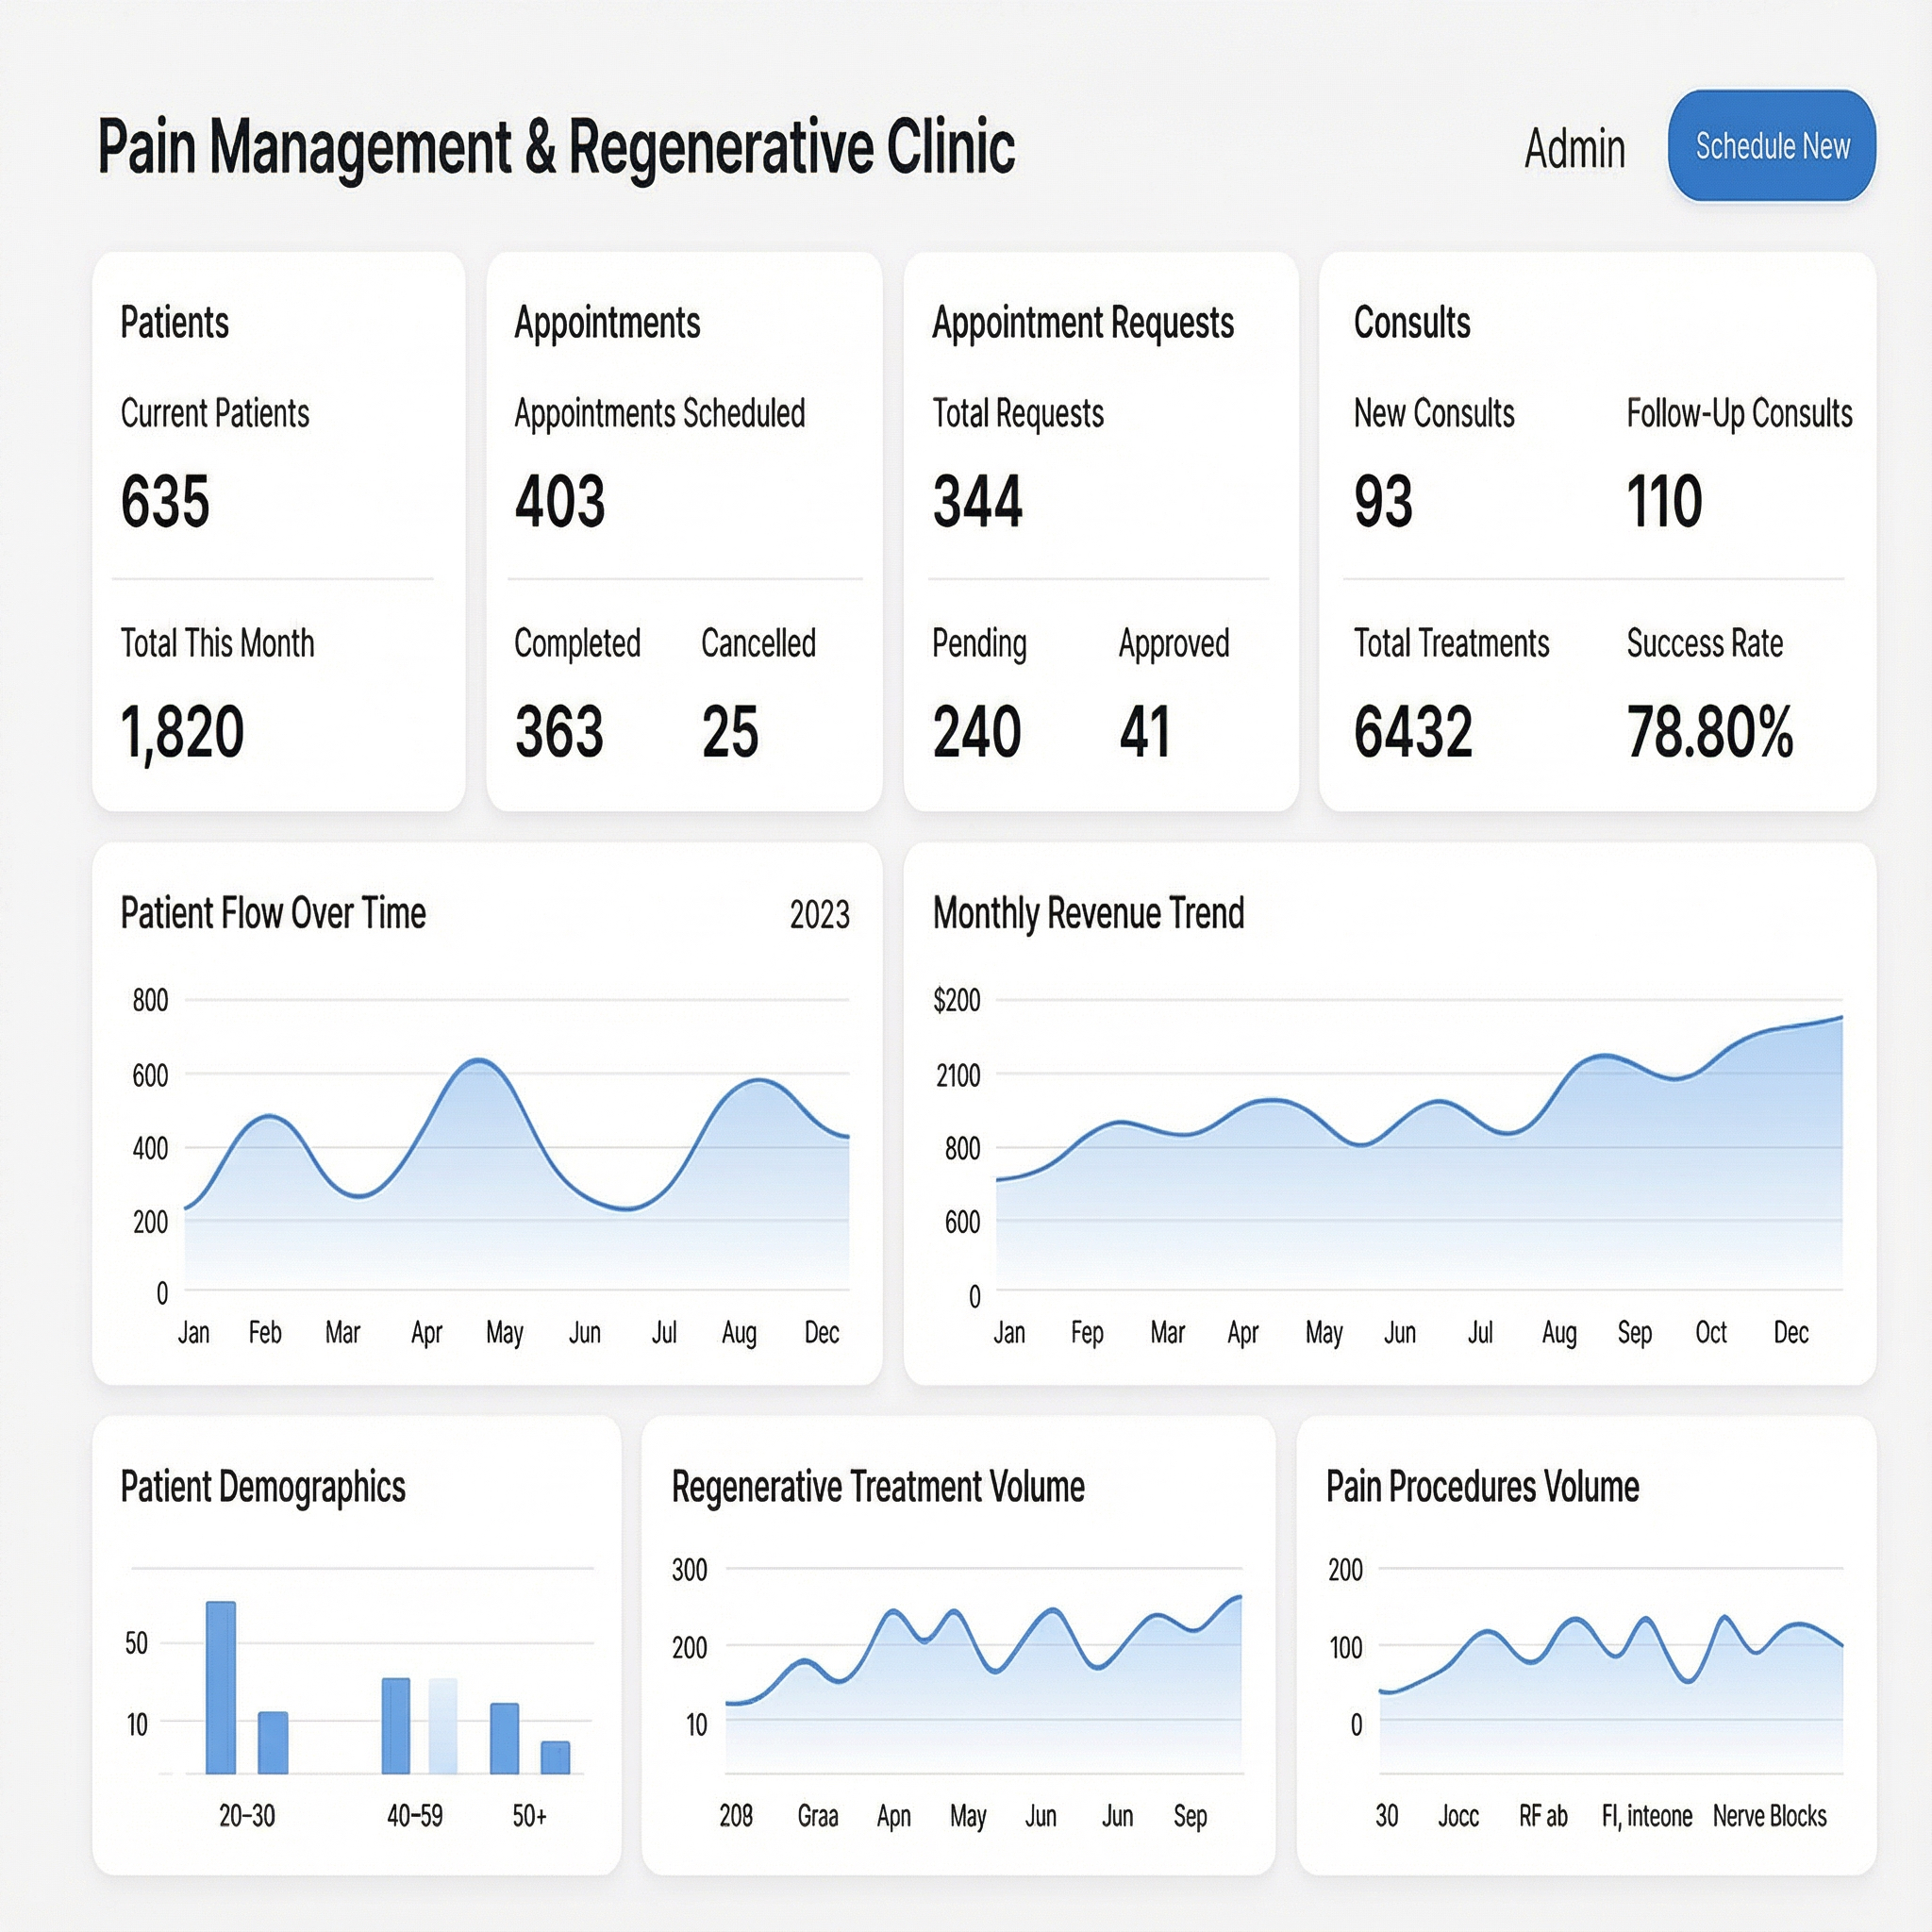Screen dimensions: 1932x1932
Task: Select the 2023 year selector
Action: [819, 914]
